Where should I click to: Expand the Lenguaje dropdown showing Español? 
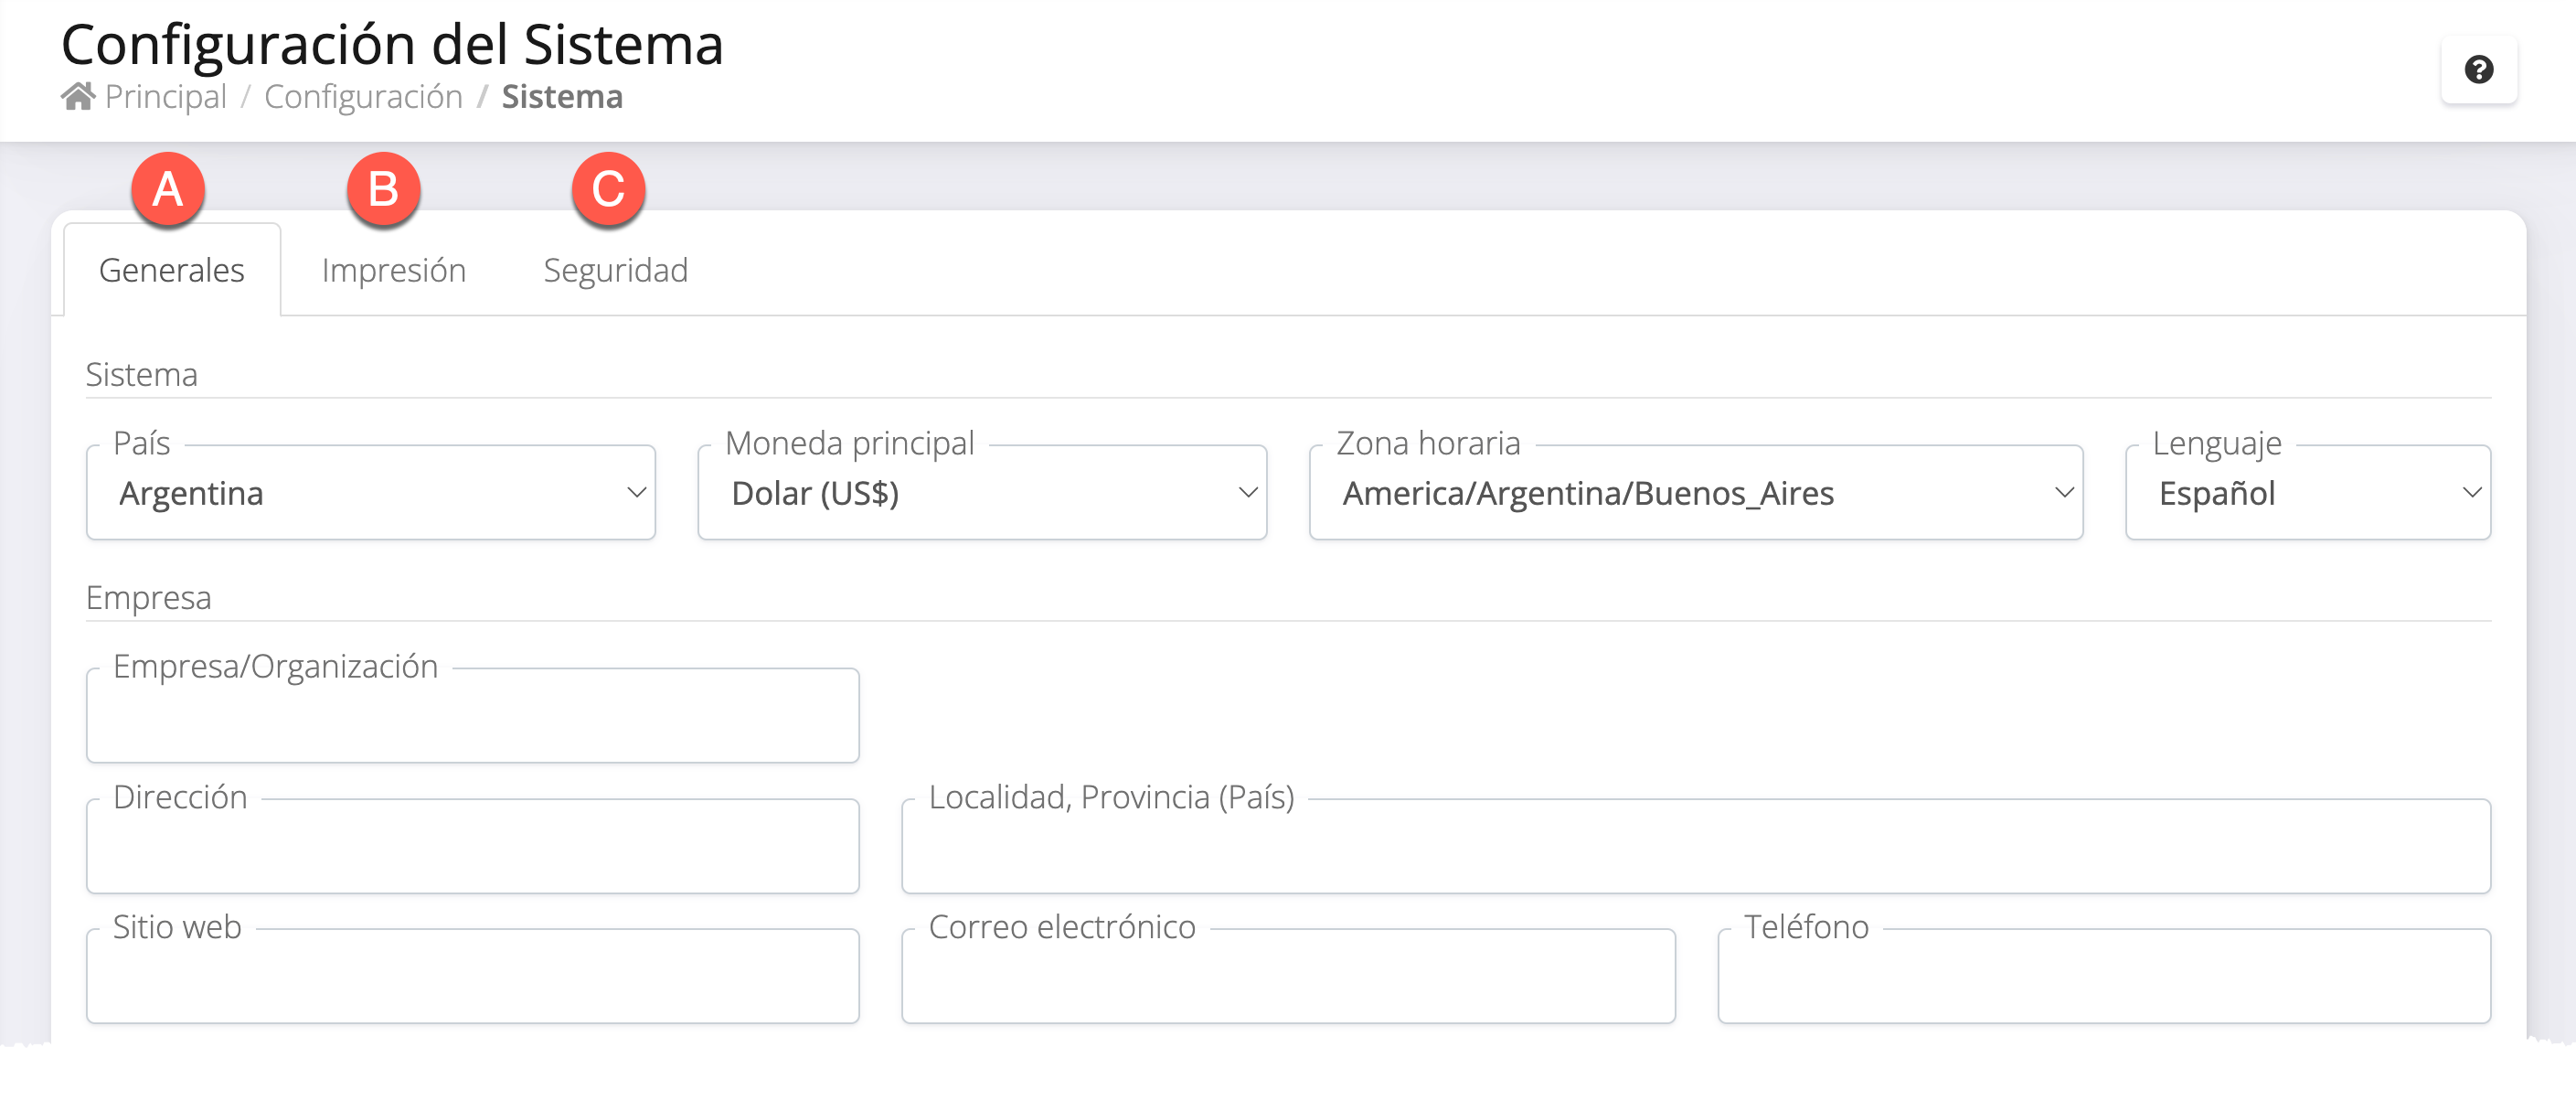pos(2308,492)
